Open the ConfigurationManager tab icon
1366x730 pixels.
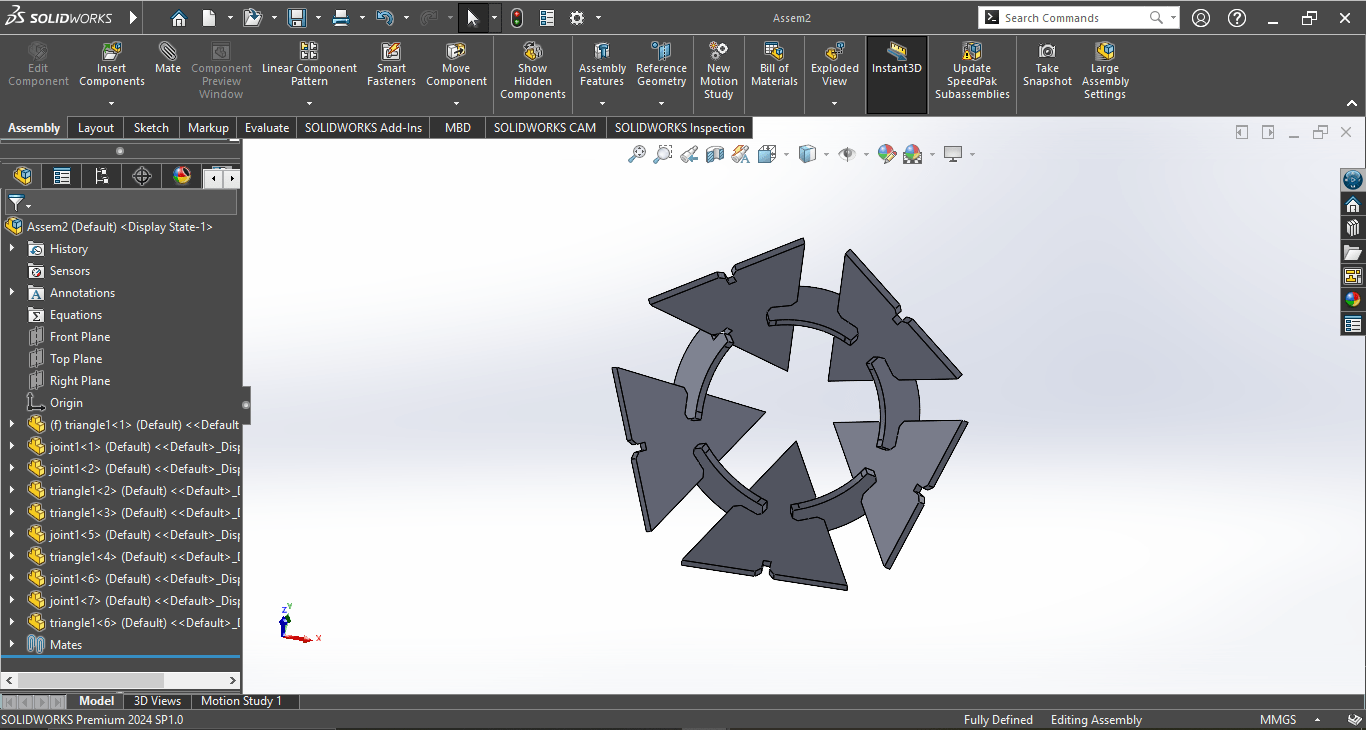click(102, 176)
